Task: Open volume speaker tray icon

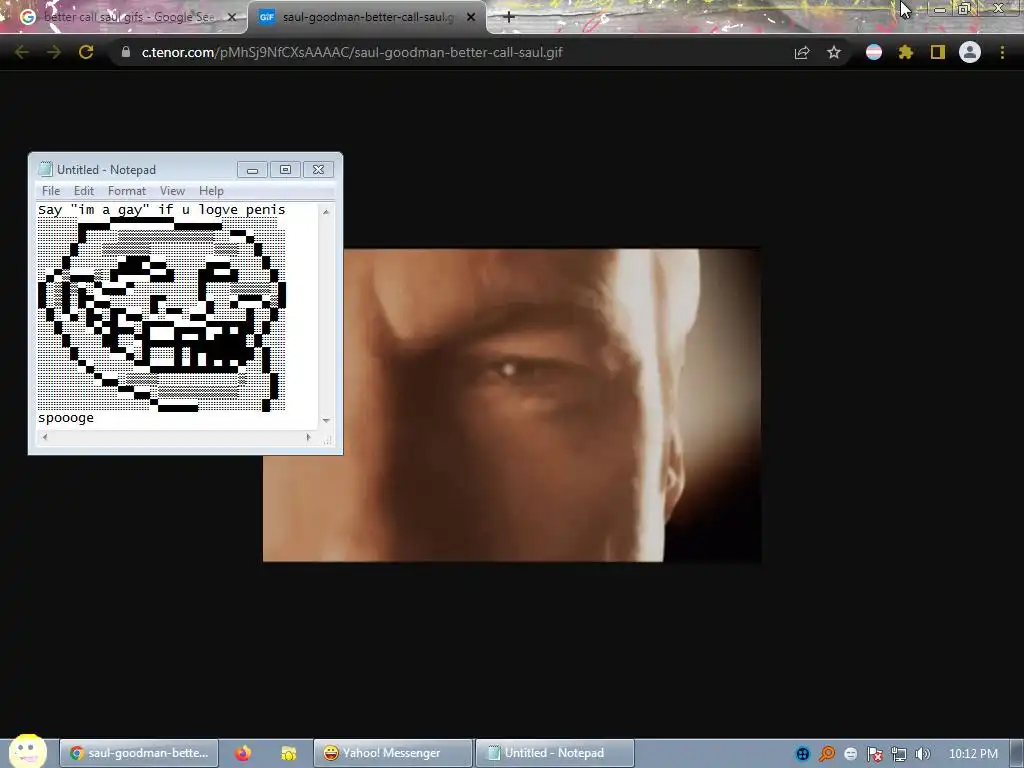Action: click(x=922, y=754)
